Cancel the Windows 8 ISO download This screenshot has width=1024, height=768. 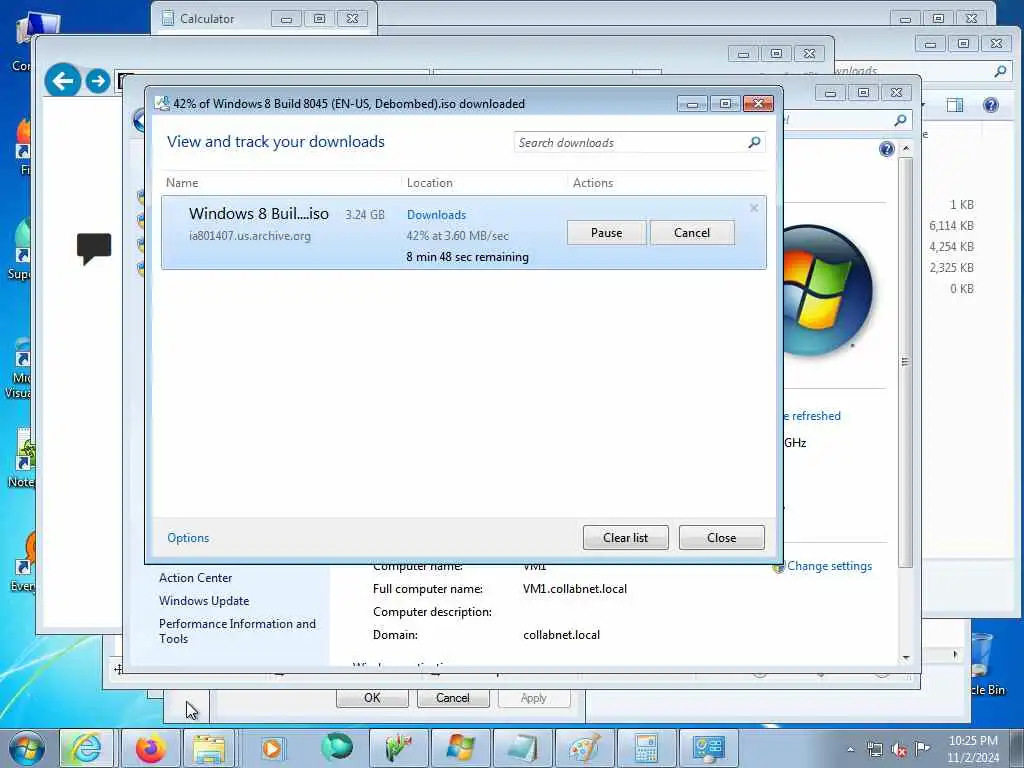tap(692, 233)
